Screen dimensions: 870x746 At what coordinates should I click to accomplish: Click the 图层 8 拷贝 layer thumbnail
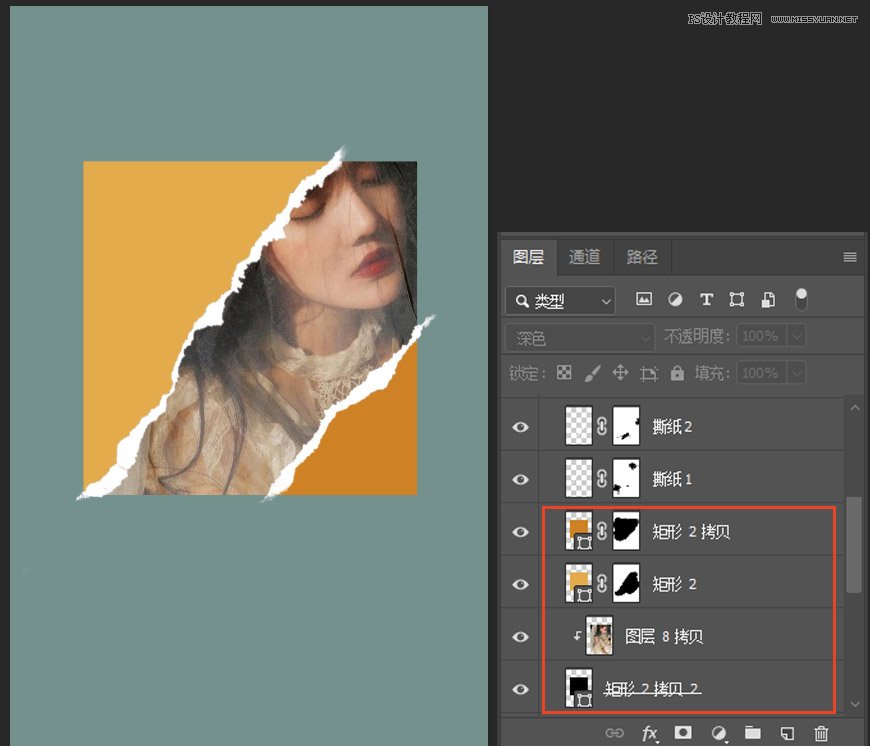coord(598,636)
